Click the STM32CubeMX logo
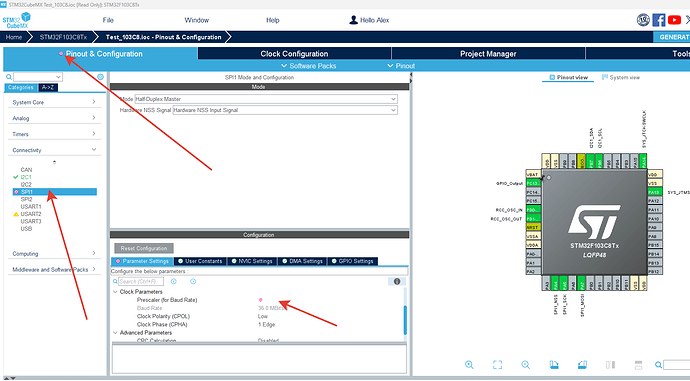 [16, 20]
